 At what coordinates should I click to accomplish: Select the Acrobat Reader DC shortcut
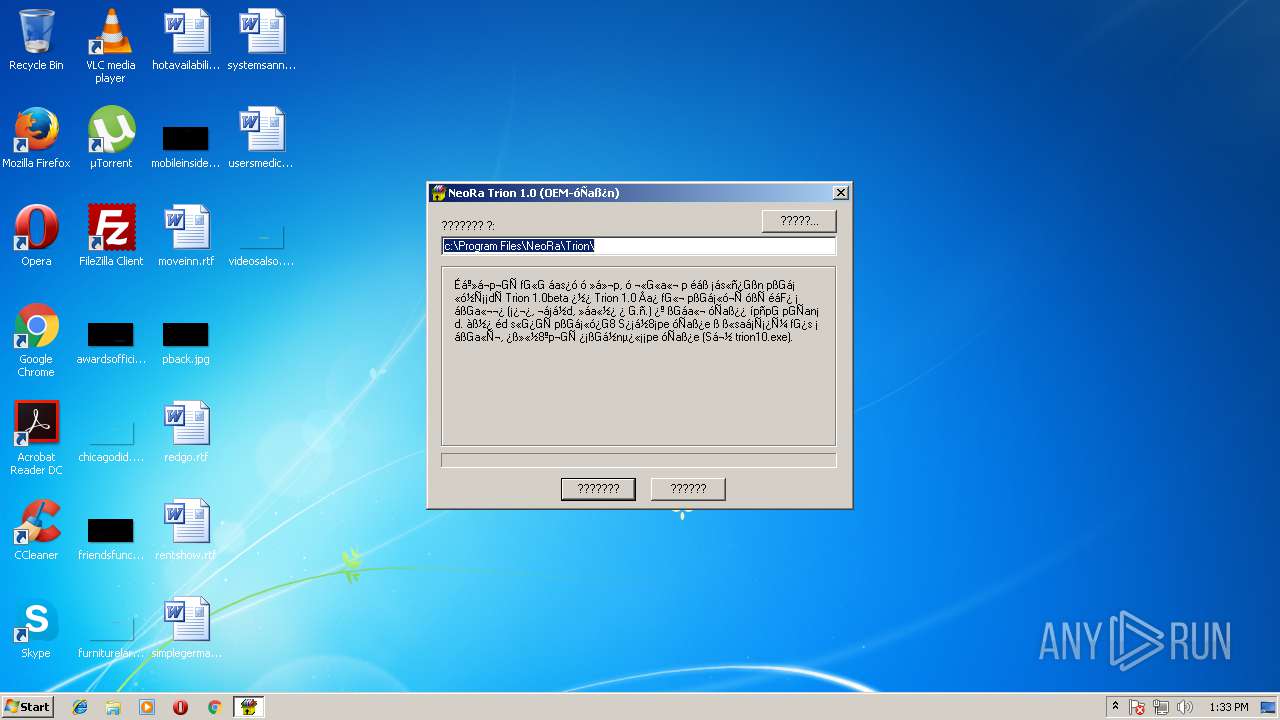(x=36, y=438)
